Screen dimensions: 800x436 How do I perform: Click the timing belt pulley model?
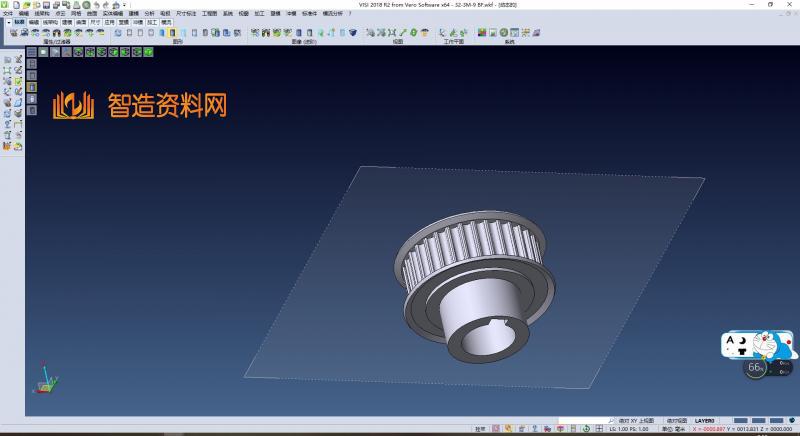pyautogui.click(x=474, y=286)
